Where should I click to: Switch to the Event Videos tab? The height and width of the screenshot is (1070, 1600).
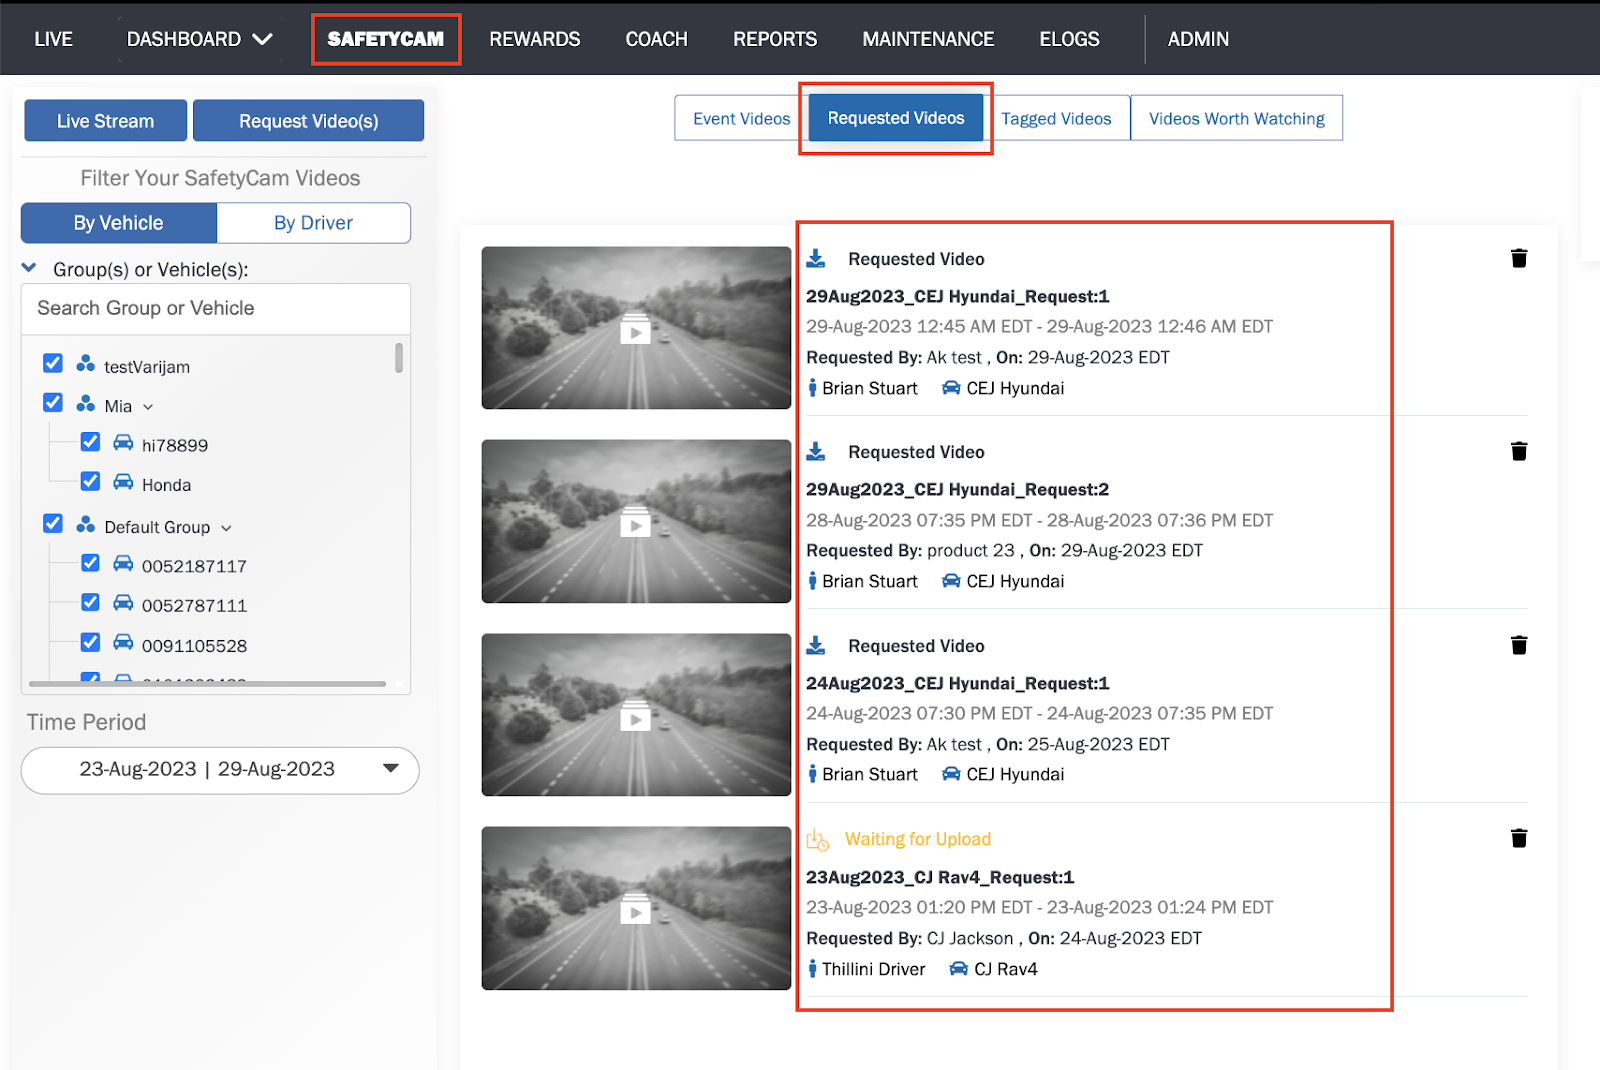point(741,118)
